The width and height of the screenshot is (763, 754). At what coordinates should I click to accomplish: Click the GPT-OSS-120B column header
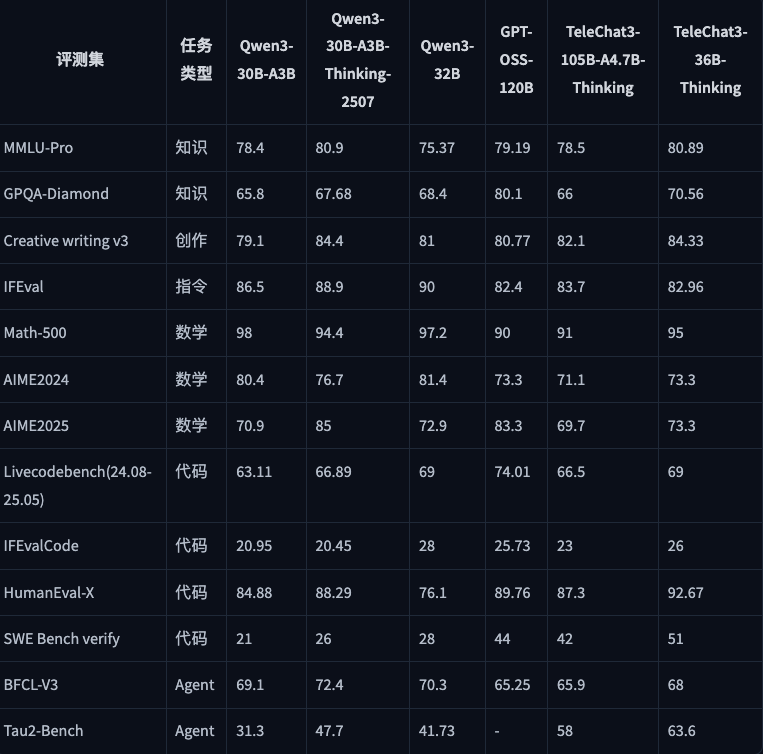[x=516, y=59]
